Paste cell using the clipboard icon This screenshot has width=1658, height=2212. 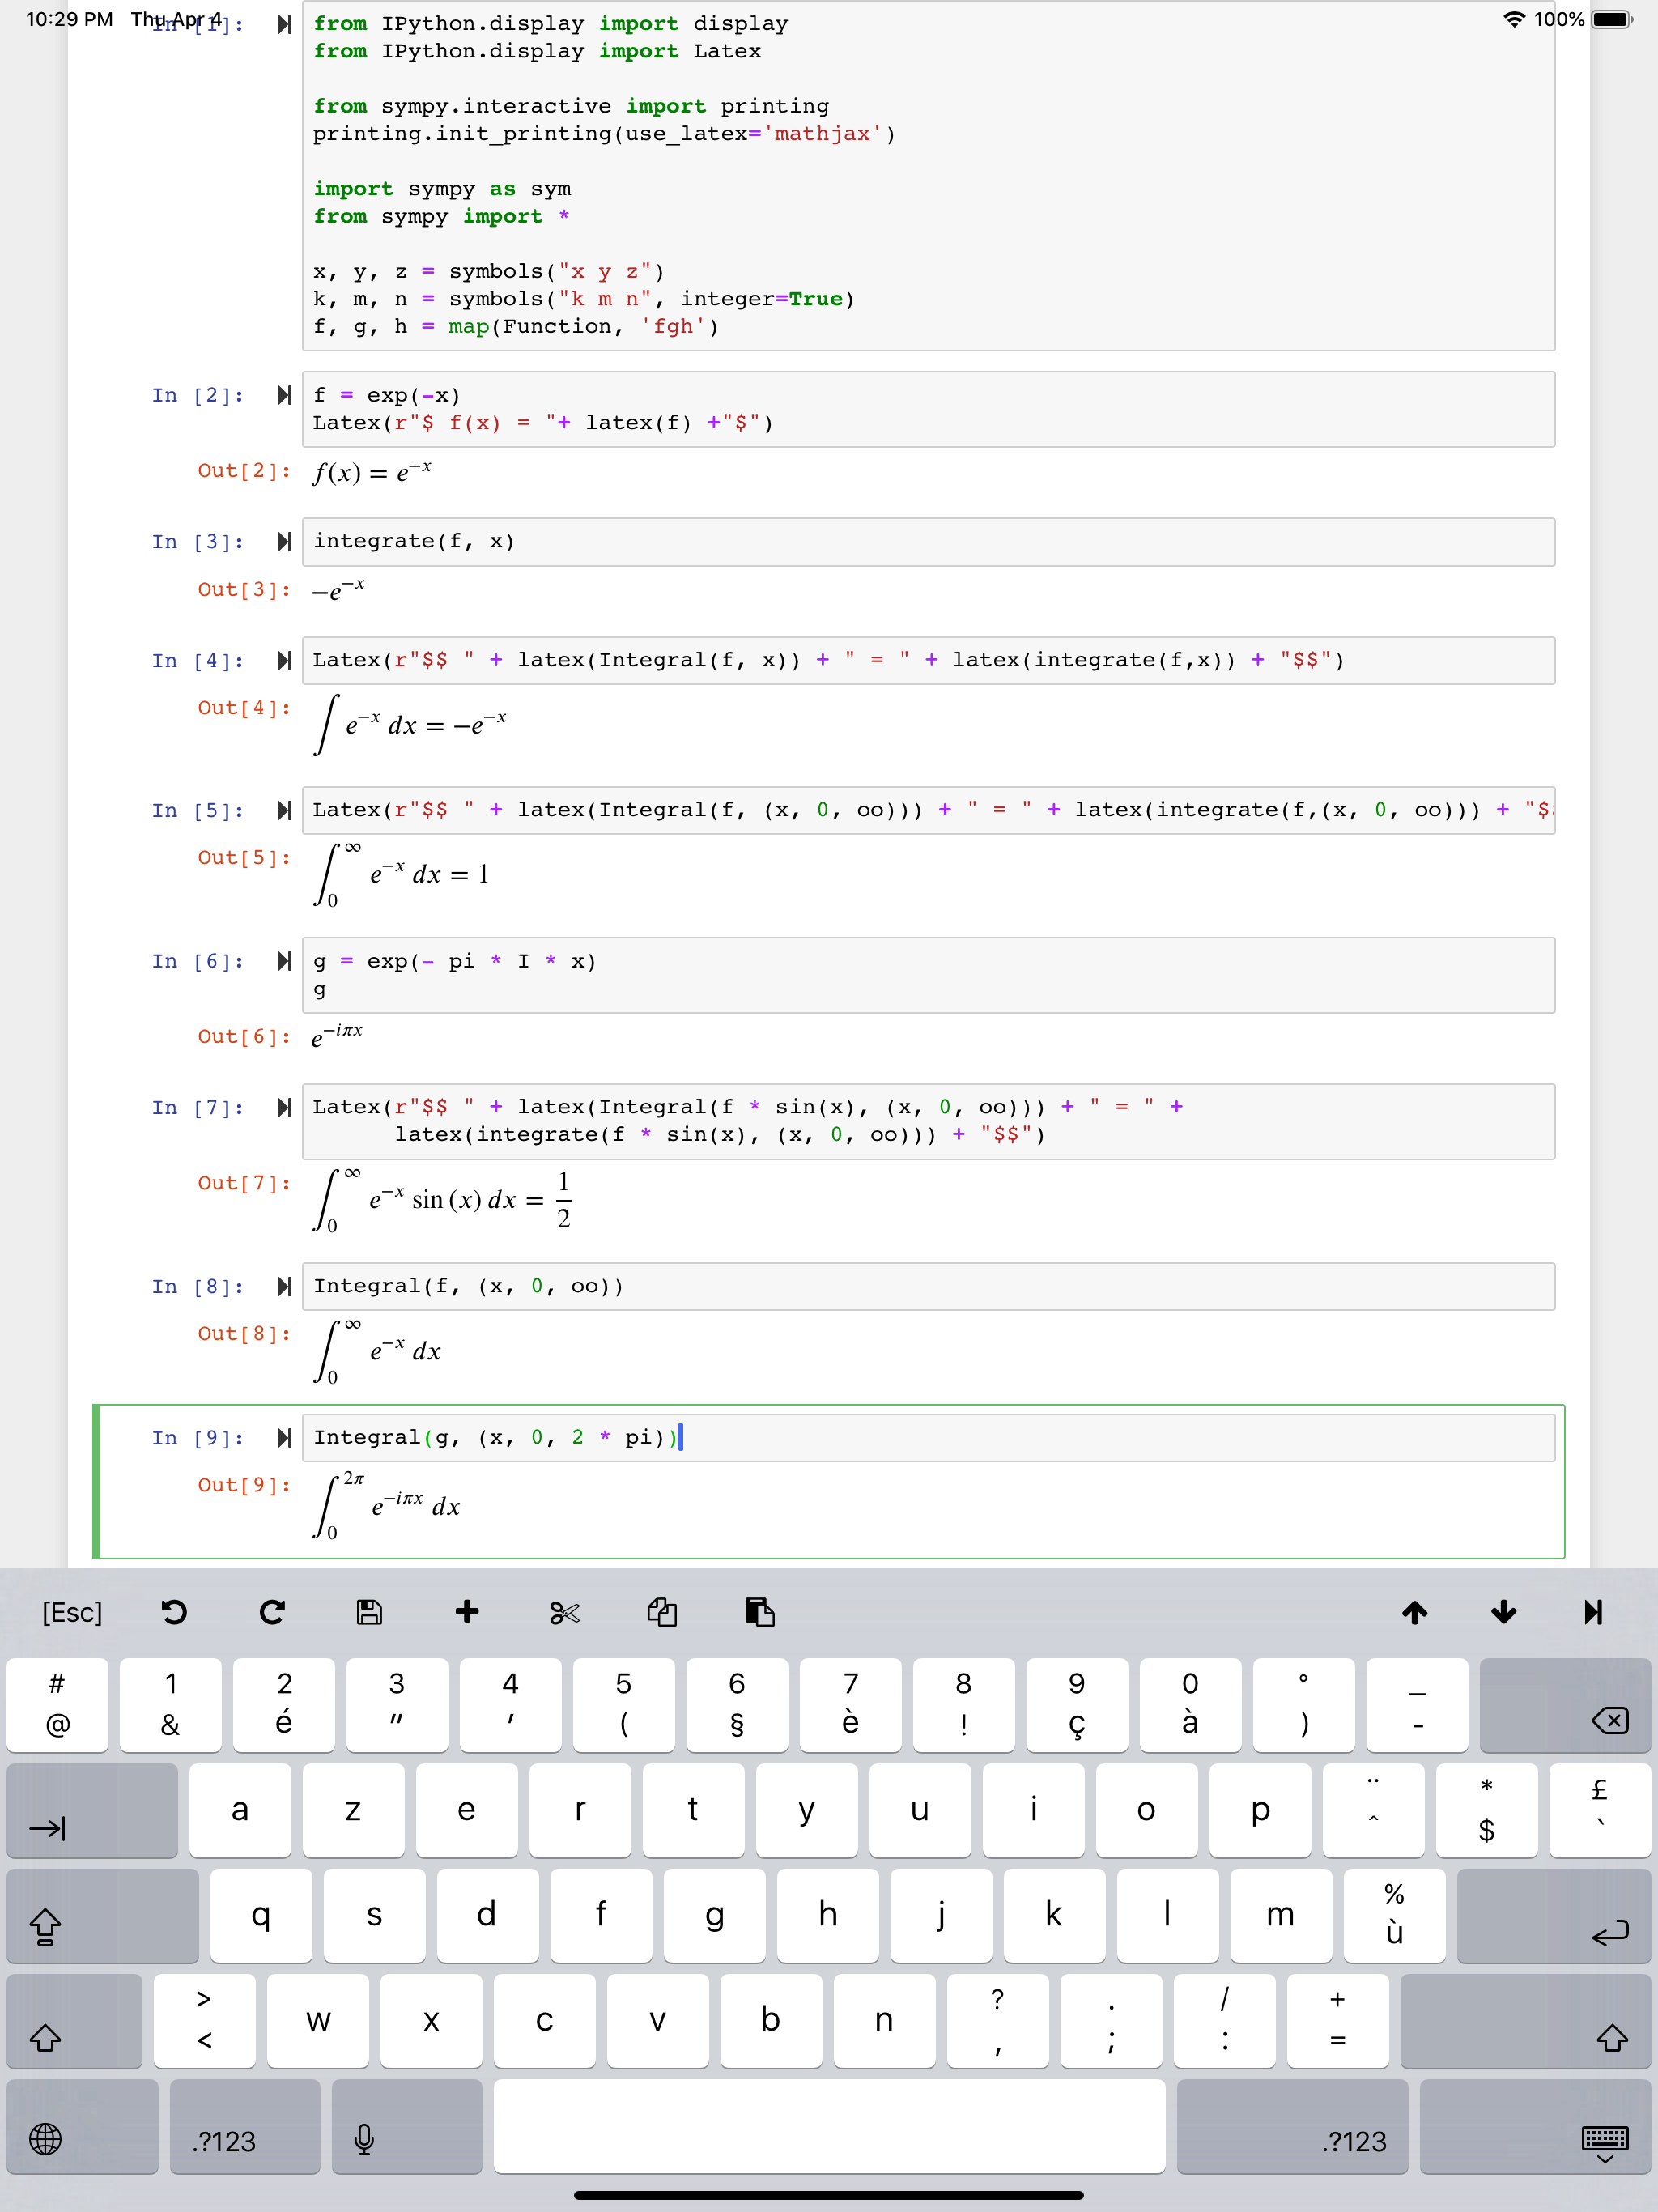[x=759, y=1612]
